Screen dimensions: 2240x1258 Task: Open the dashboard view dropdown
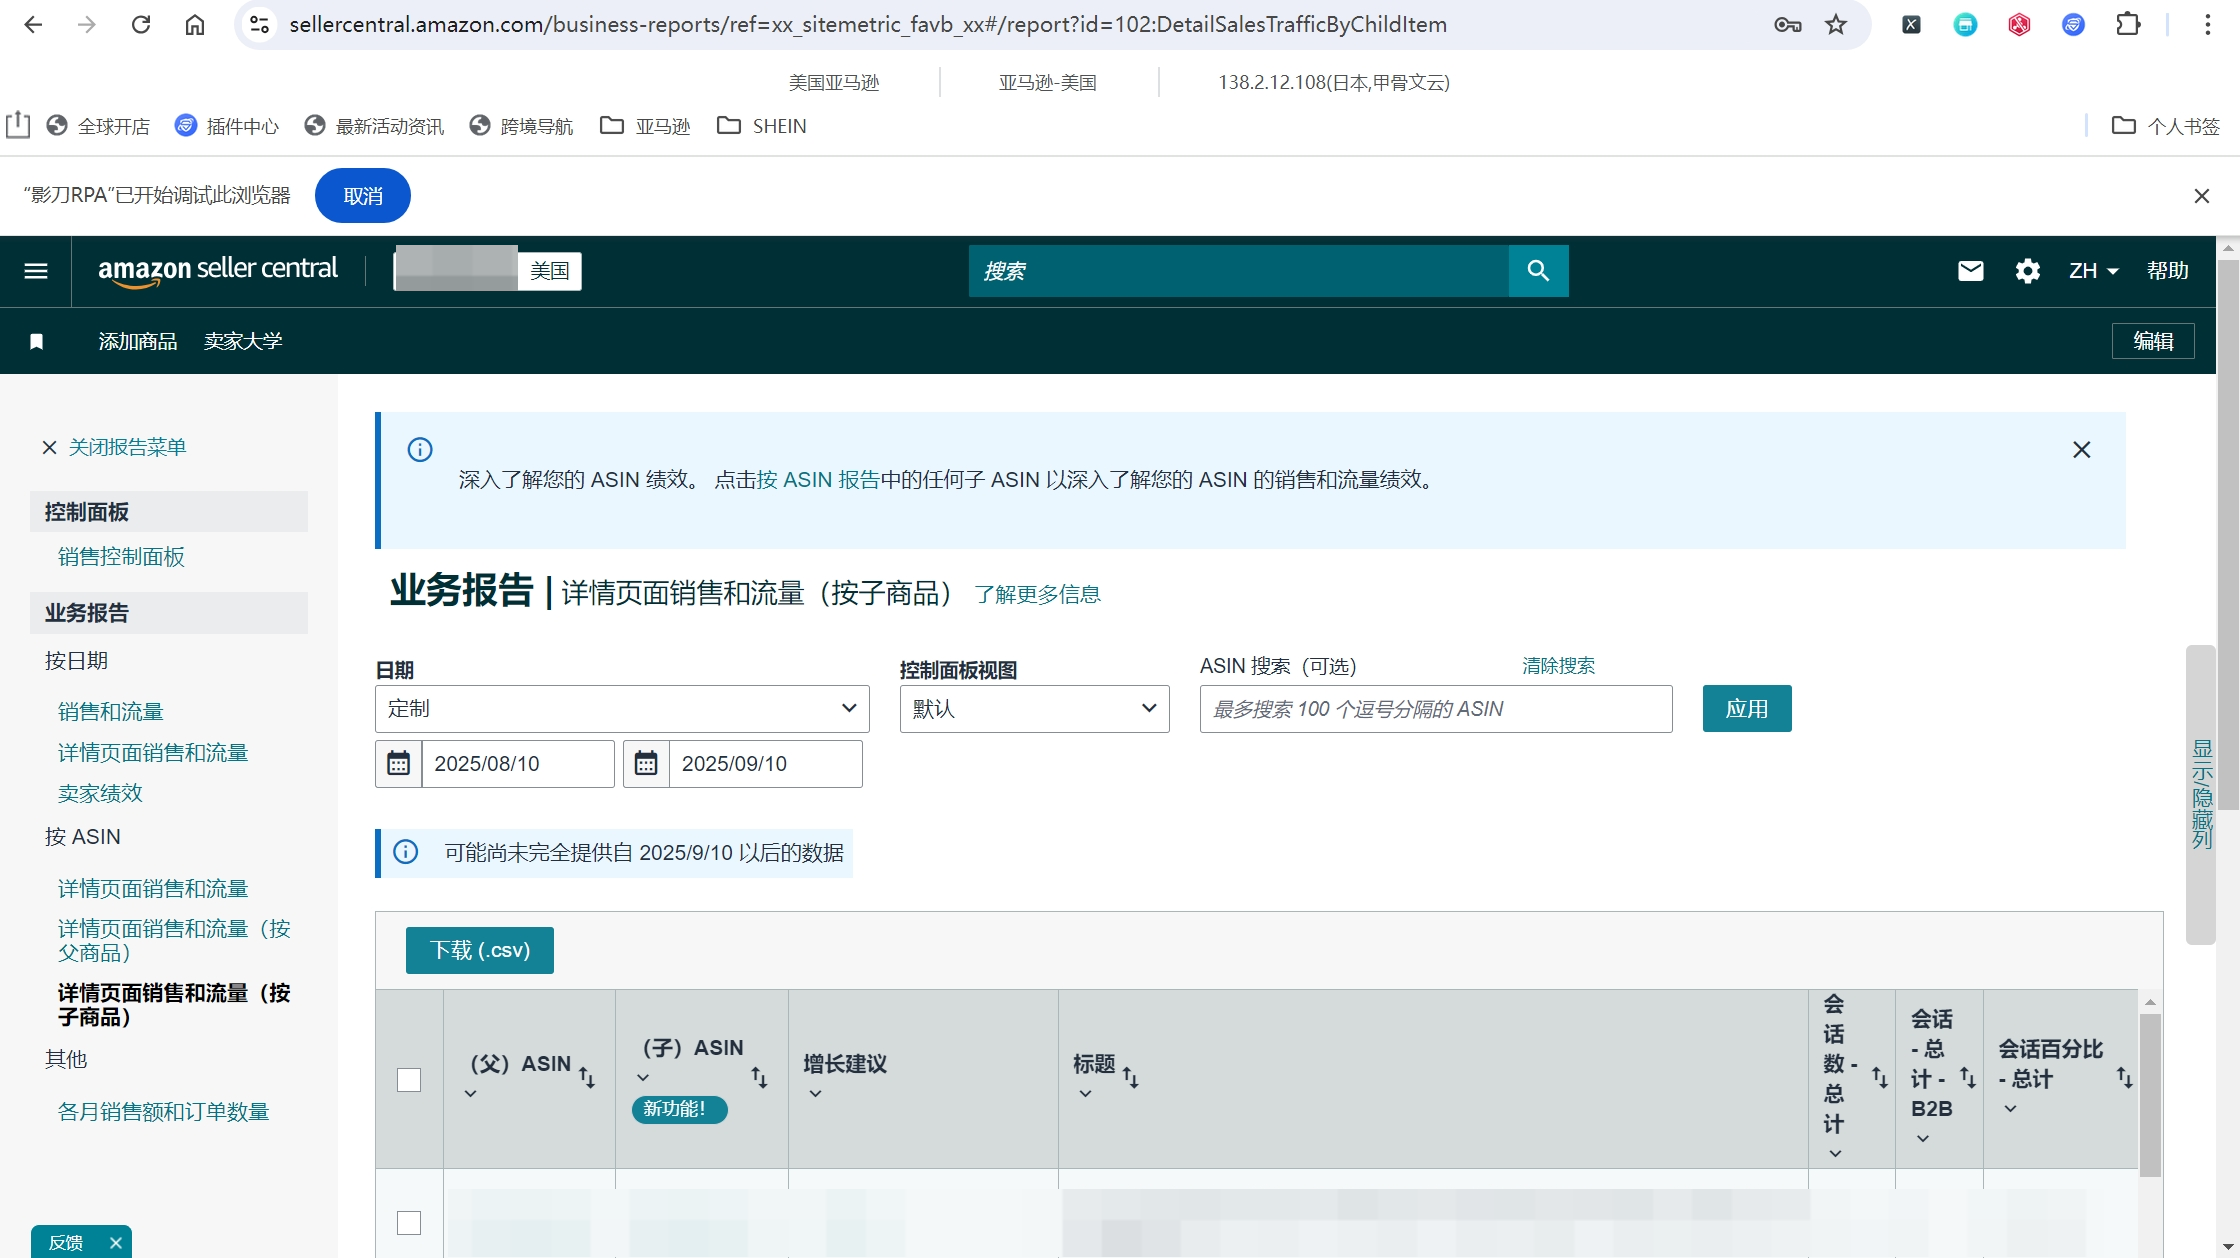pyautogui.click(x=1034, y=709)
